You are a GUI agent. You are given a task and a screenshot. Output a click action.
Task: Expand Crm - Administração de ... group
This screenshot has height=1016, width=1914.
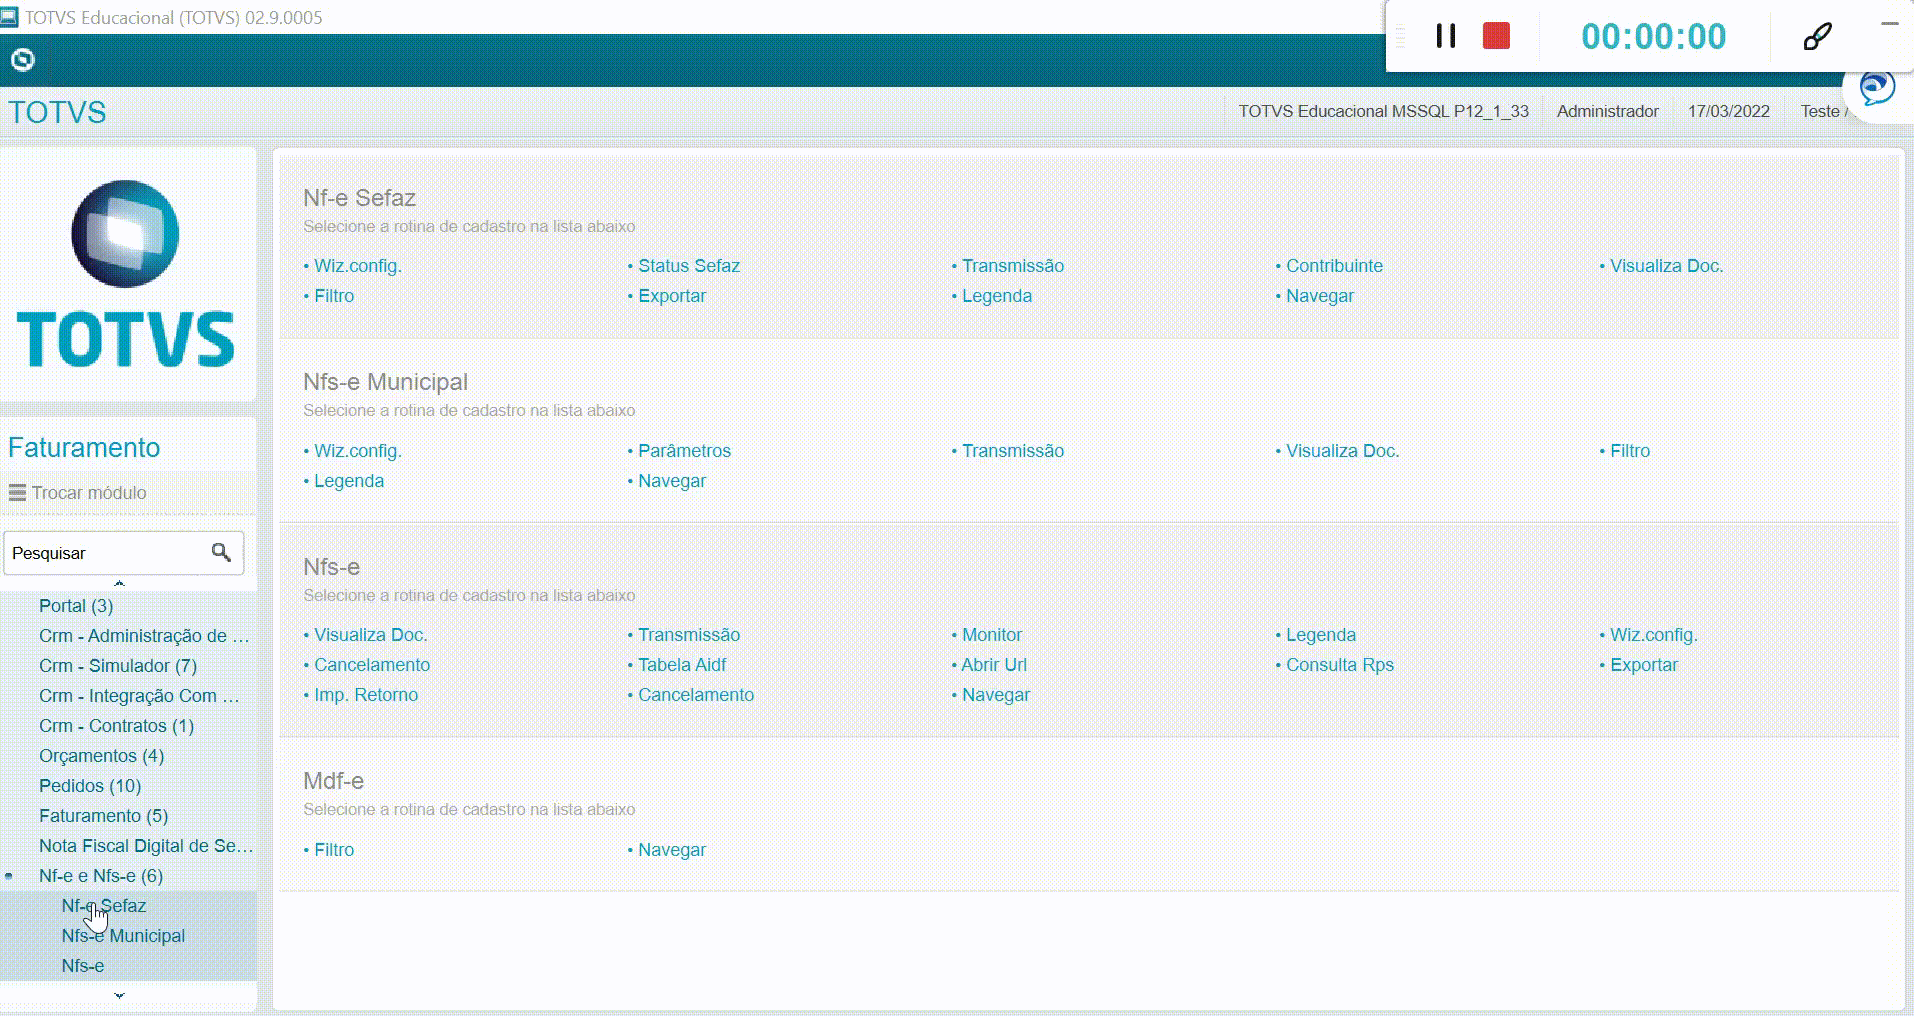tap(144, 636)
